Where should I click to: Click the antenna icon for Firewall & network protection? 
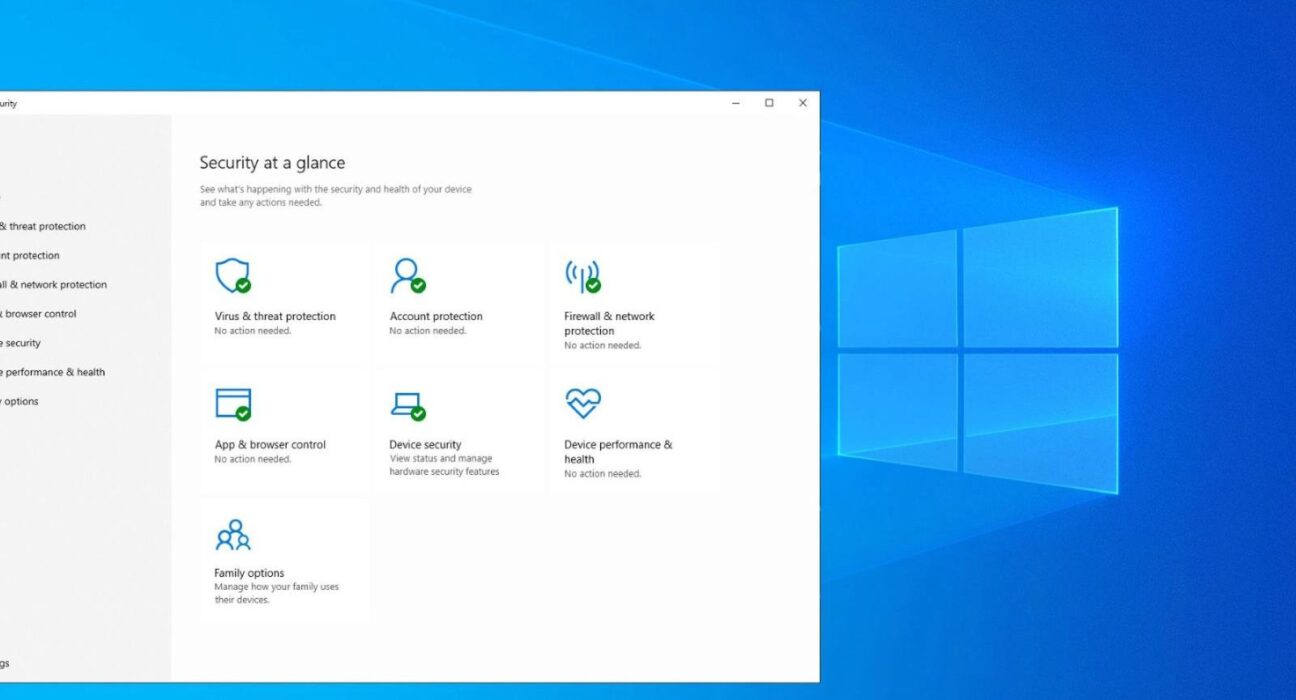tap(582, 276)
